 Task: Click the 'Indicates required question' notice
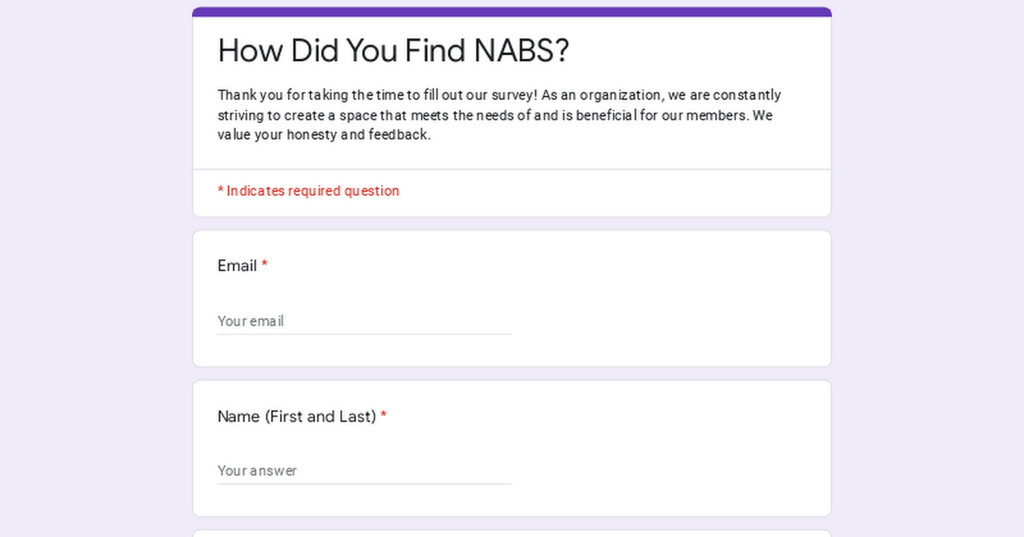(x=308, y=191)
